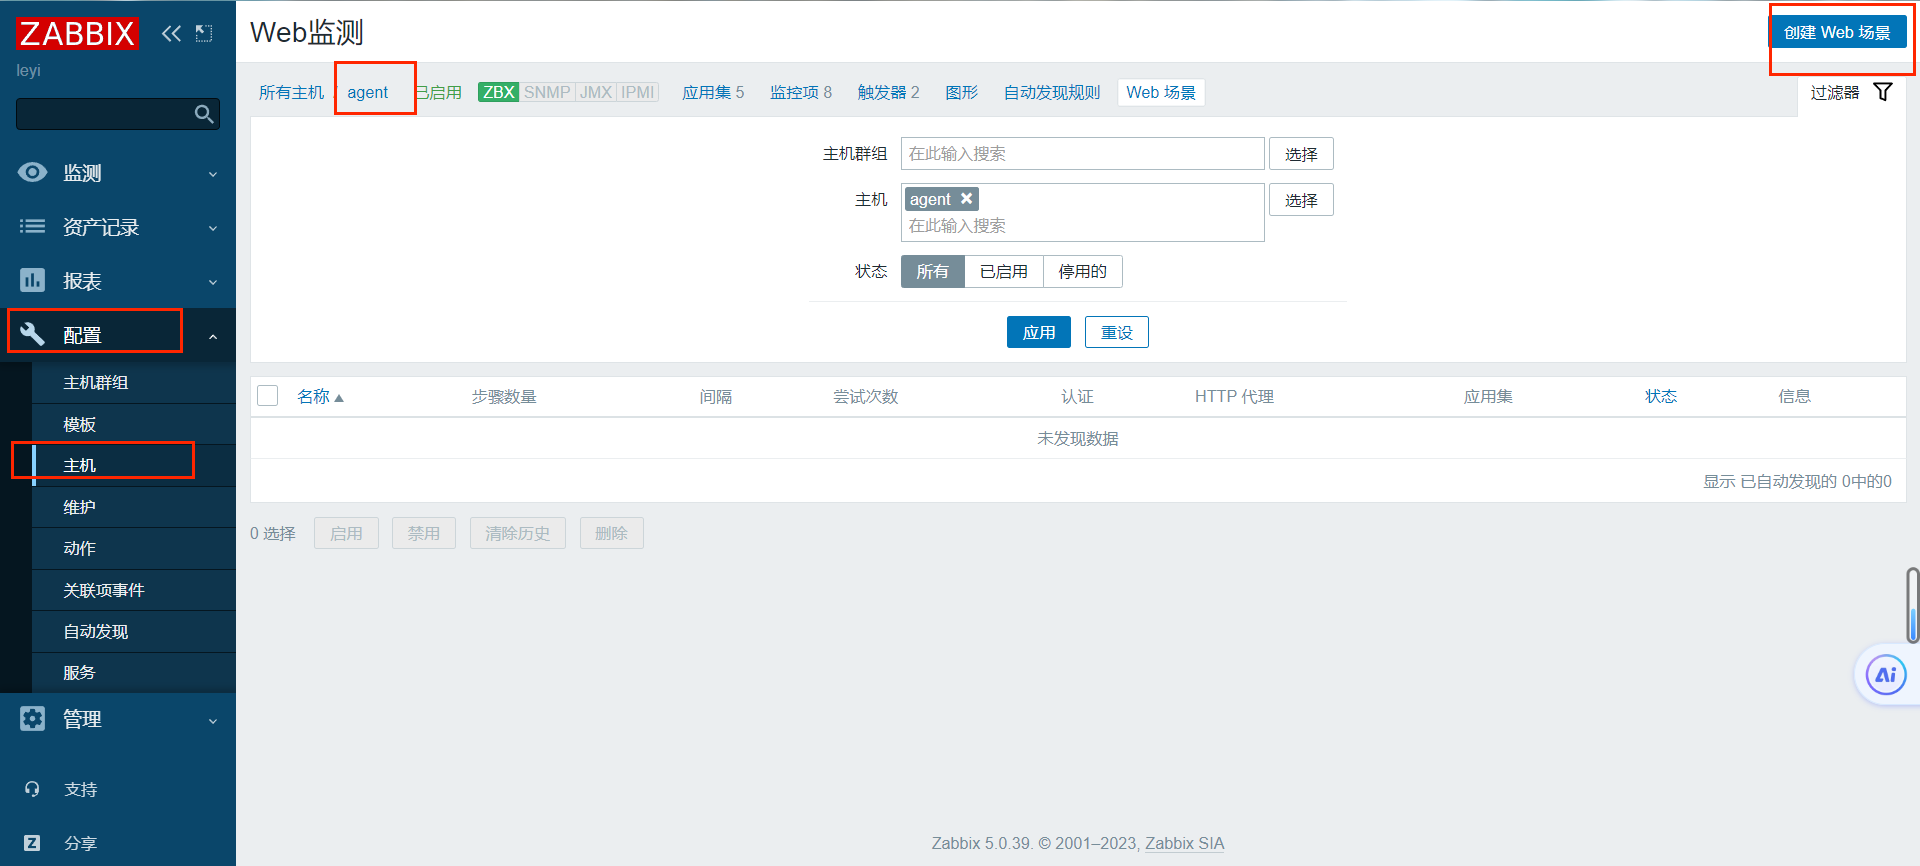Click the filter funnel icon

click(1883, 92)
